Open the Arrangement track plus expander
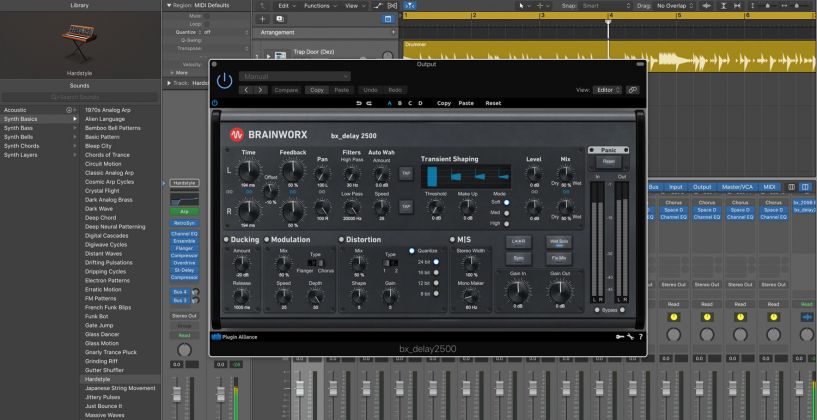 tap(393, 32)
